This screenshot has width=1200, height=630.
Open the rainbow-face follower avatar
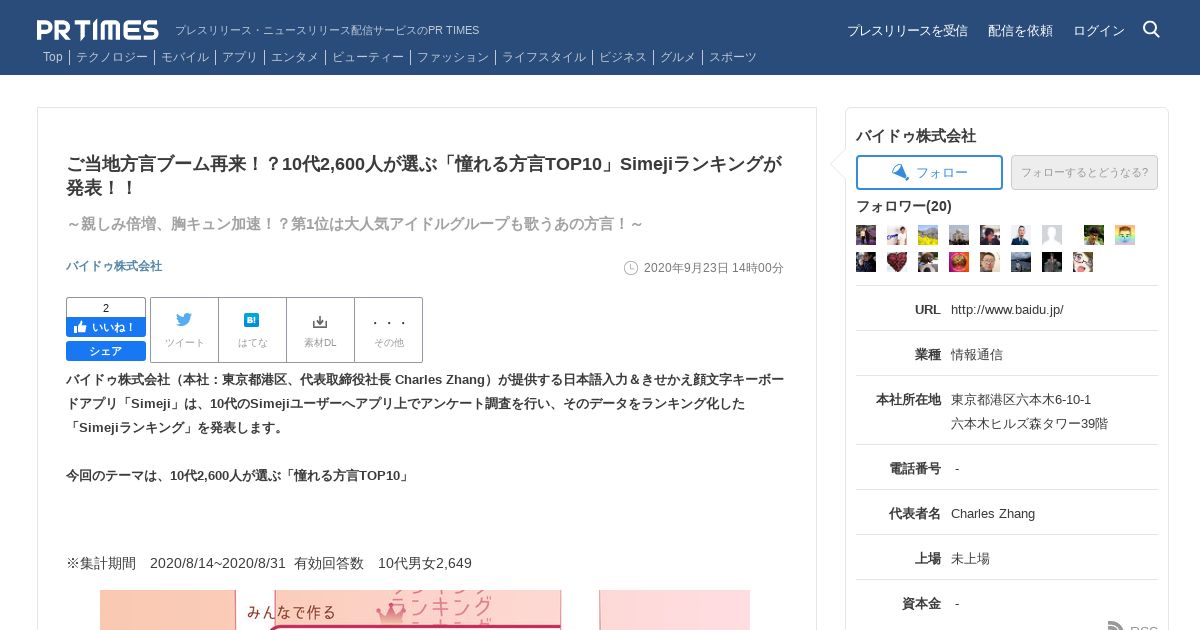click(x=1125, y=235)
